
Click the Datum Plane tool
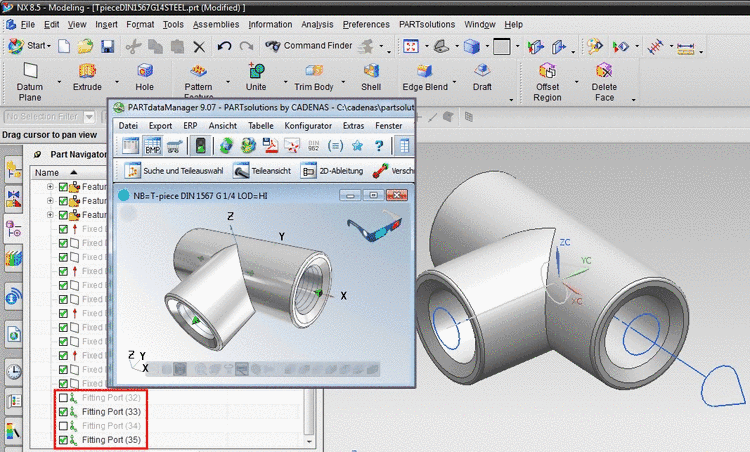pyautogui.click(x=30, y=82)
